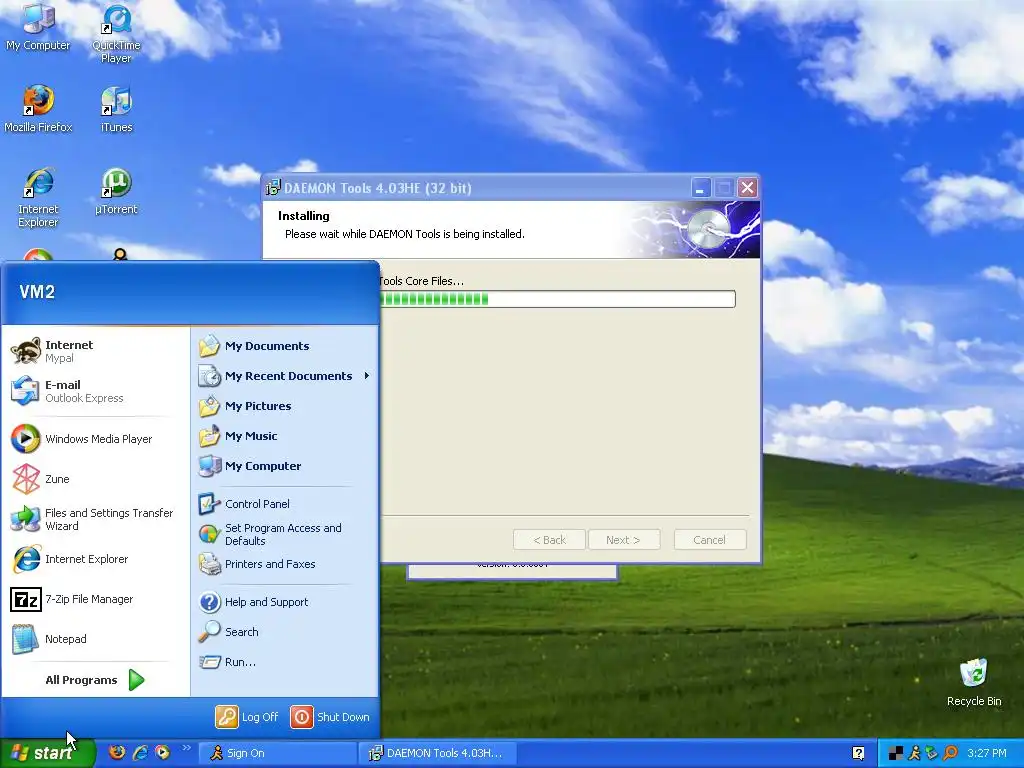
Task: Launch Internet Explorer from Start menu list
Action: pyautogui.click(x=96, y=559)
